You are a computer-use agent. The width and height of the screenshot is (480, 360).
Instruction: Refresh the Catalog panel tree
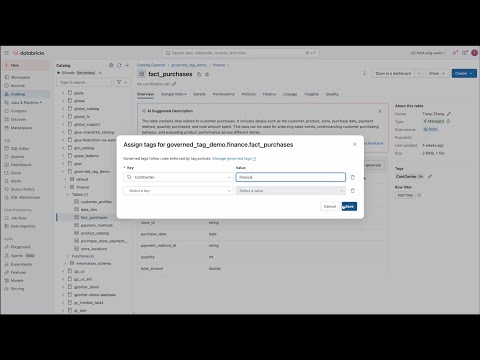point(119,65)
